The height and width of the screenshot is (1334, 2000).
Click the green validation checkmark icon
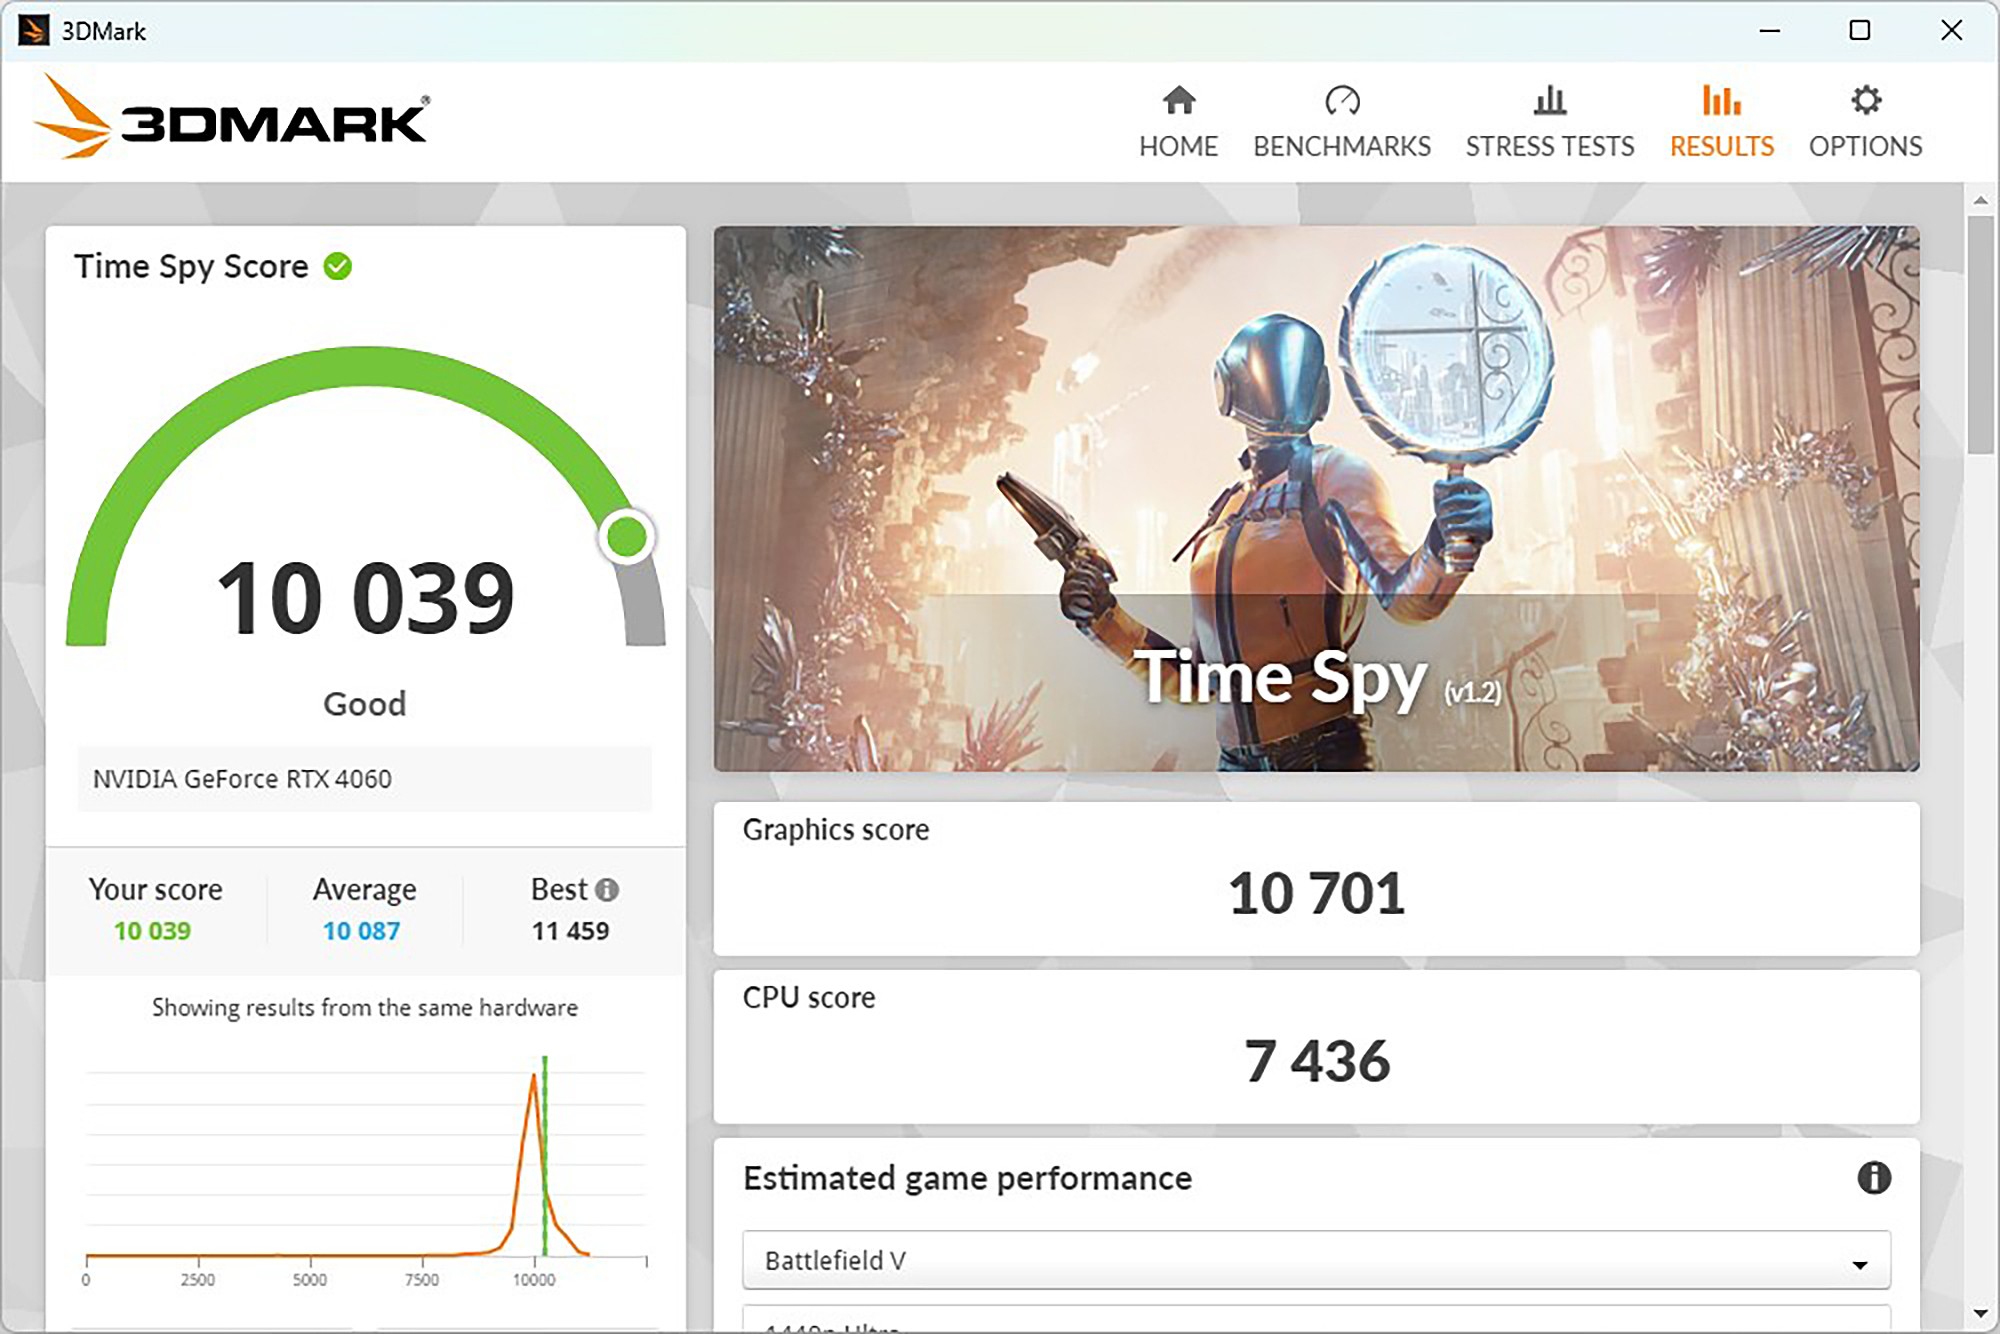pos(338,266)
